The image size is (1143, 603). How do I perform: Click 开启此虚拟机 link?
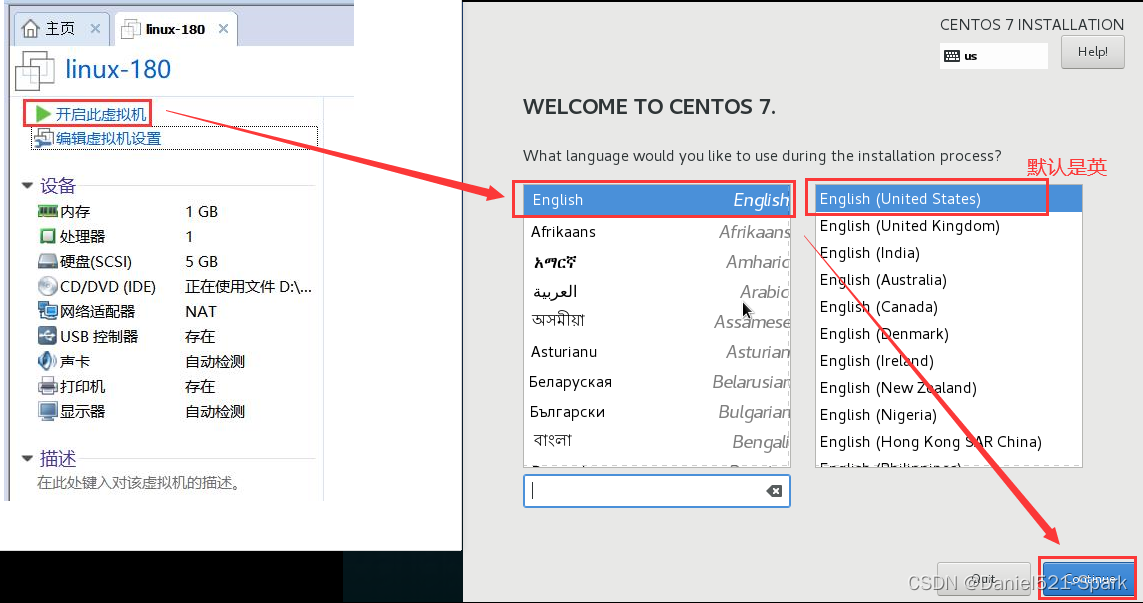[101, 114]
